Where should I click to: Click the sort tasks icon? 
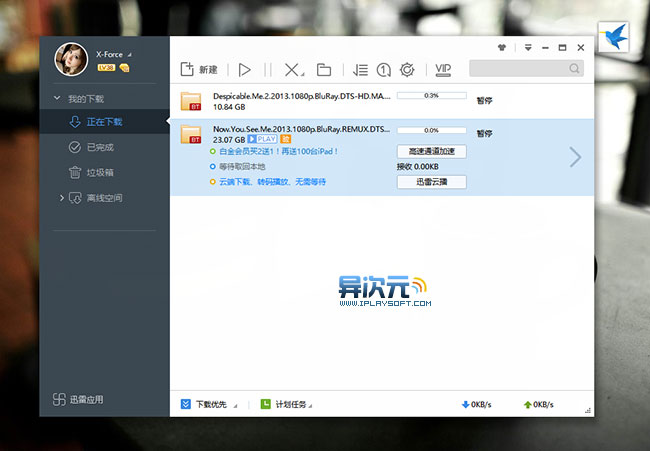361,69
